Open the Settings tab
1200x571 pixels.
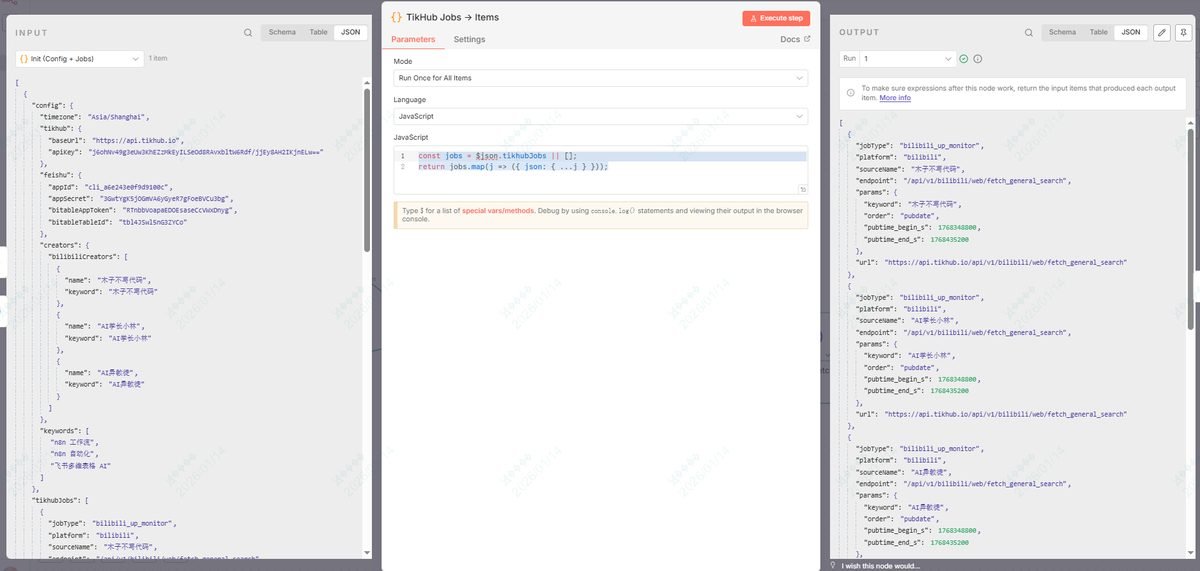coord(469,40)
